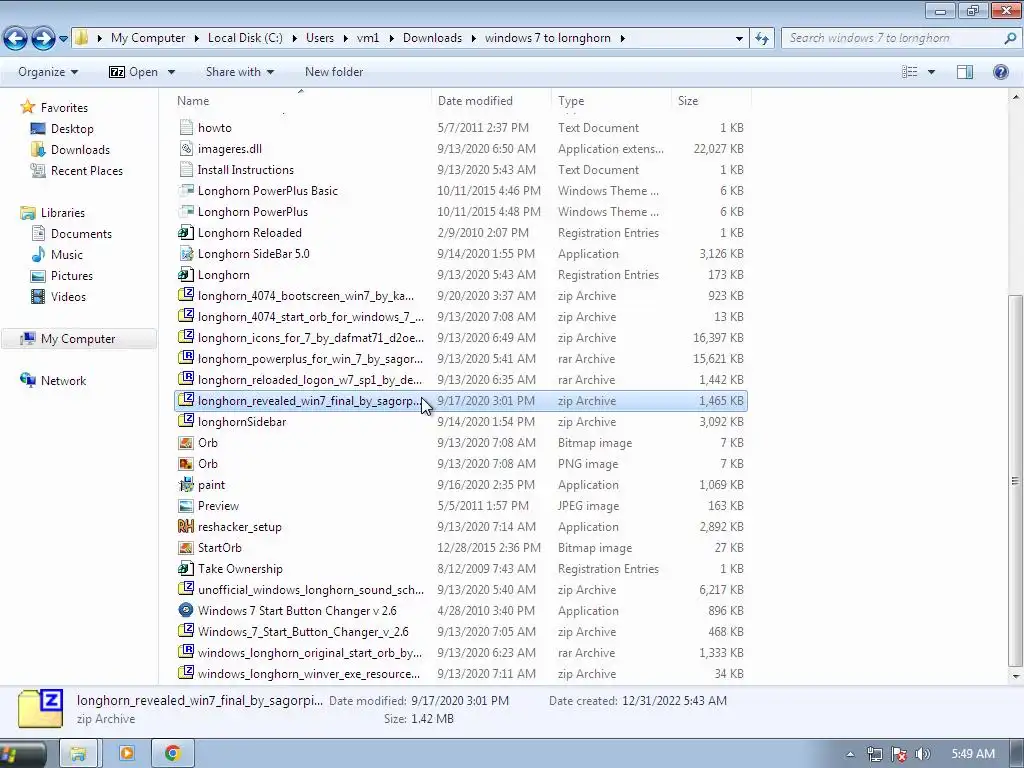Viewport: 1024px width, 768px height.
Task: Select the imageres.dll file icon
Action: coord(186,149)
